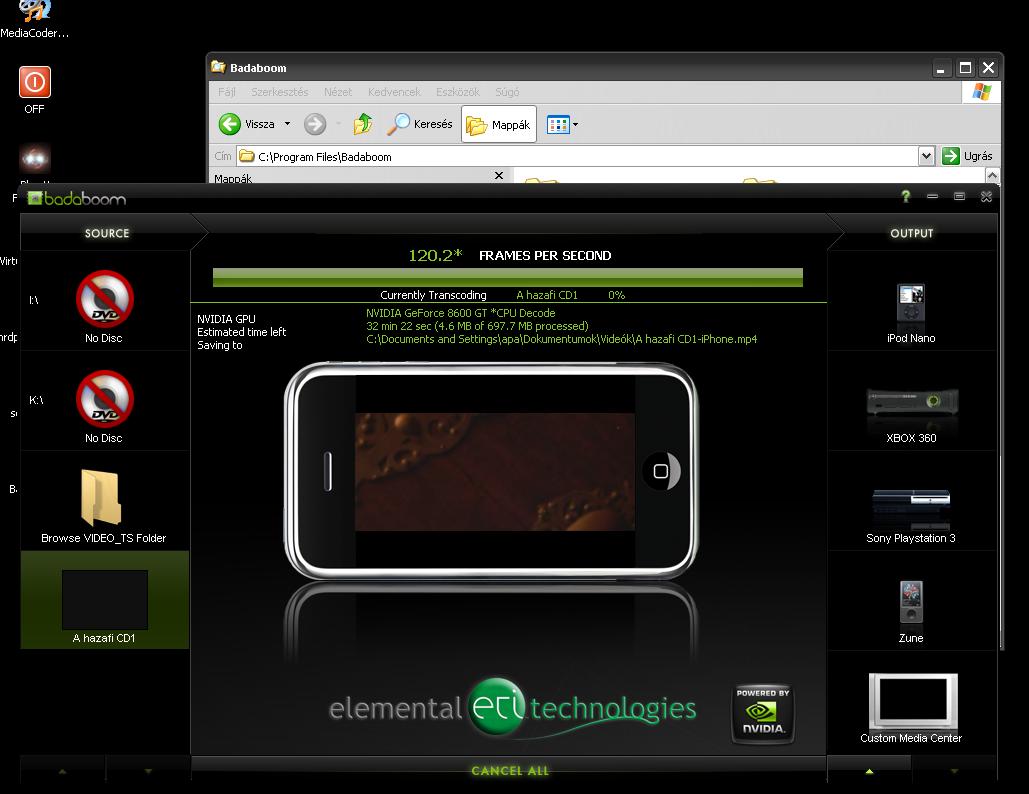
Task: Select the A hazafi CD1 source thumbnail
Action: [x=104, y=600]
